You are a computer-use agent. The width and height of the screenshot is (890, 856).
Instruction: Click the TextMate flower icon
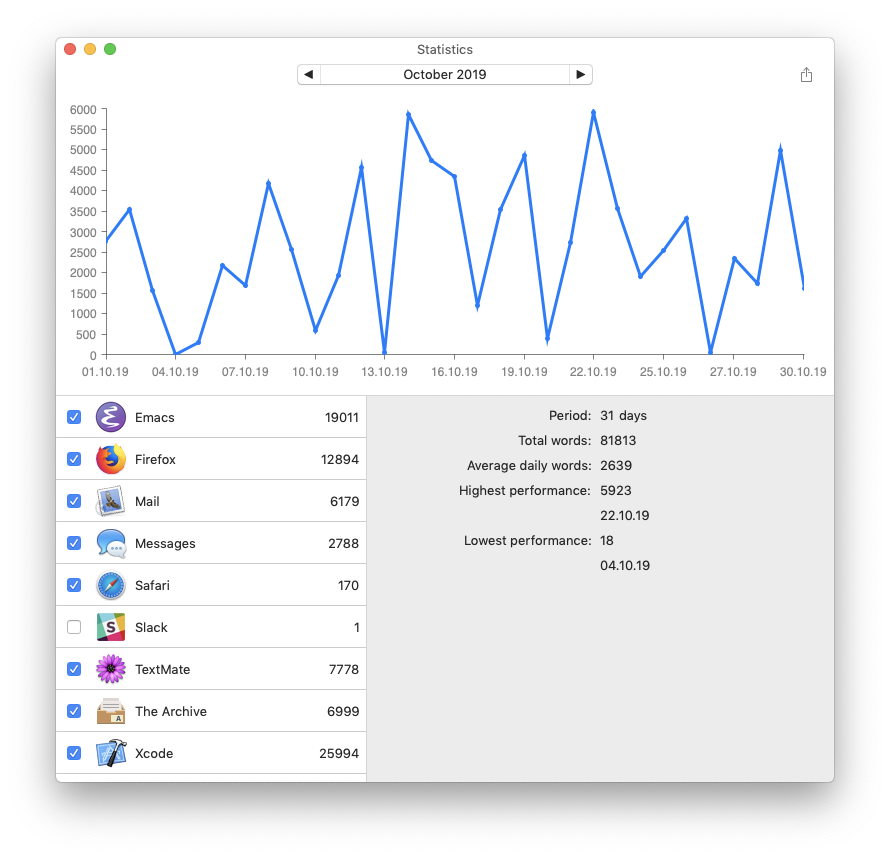click(111, 669)
